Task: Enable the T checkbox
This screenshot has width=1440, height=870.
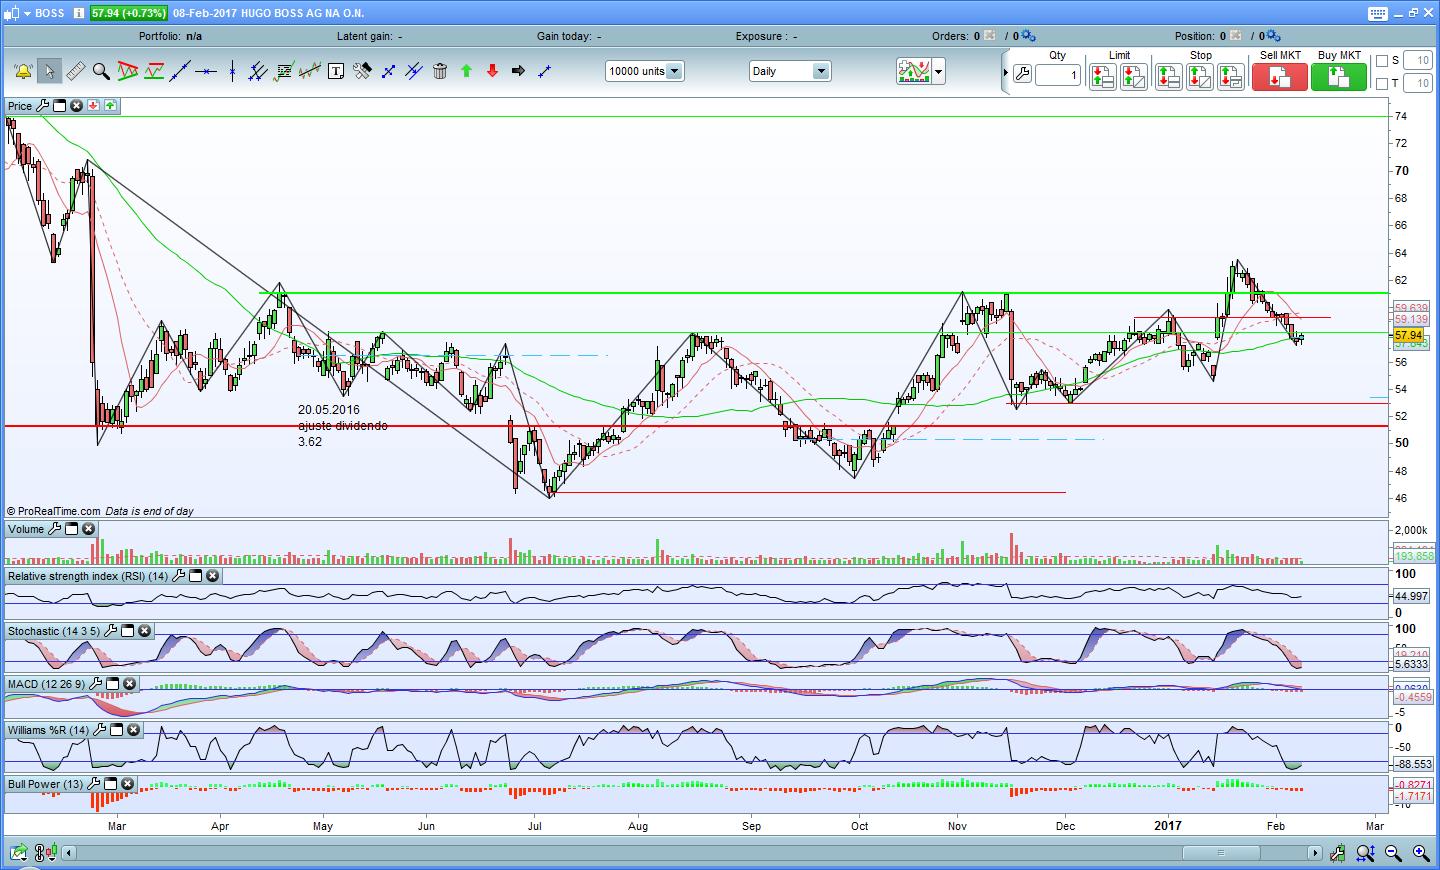Action: click(x=1382, y=84)
